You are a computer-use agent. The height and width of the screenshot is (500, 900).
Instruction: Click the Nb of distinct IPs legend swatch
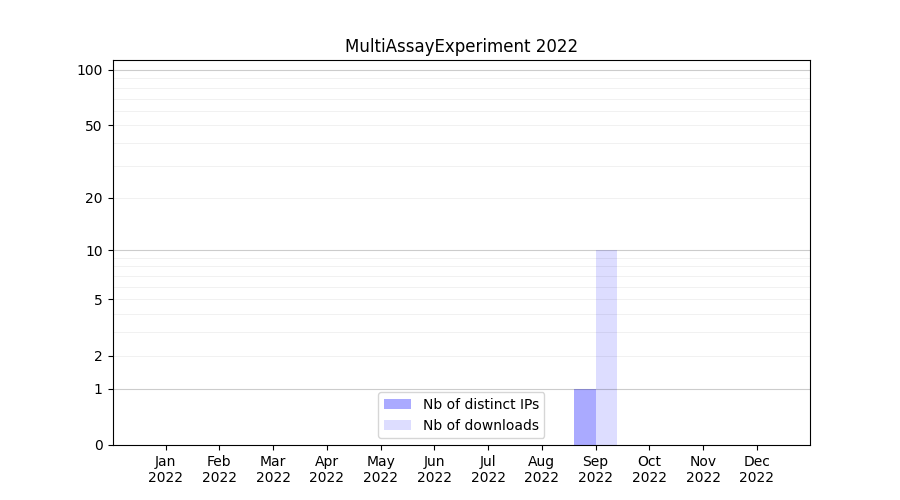(x=397, y=404)
